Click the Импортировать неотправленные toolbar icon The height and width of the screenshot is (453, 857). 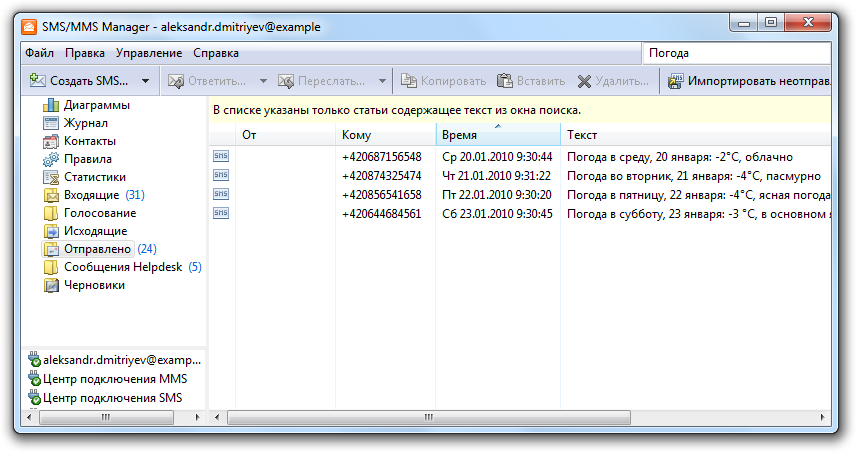point(675,81)
